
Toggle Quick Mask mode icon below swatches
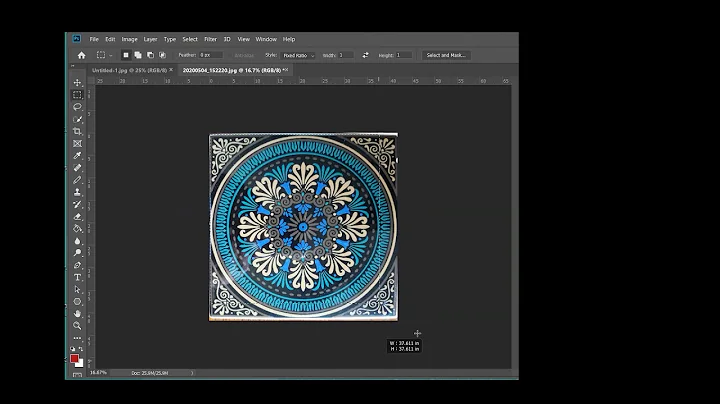77,376
